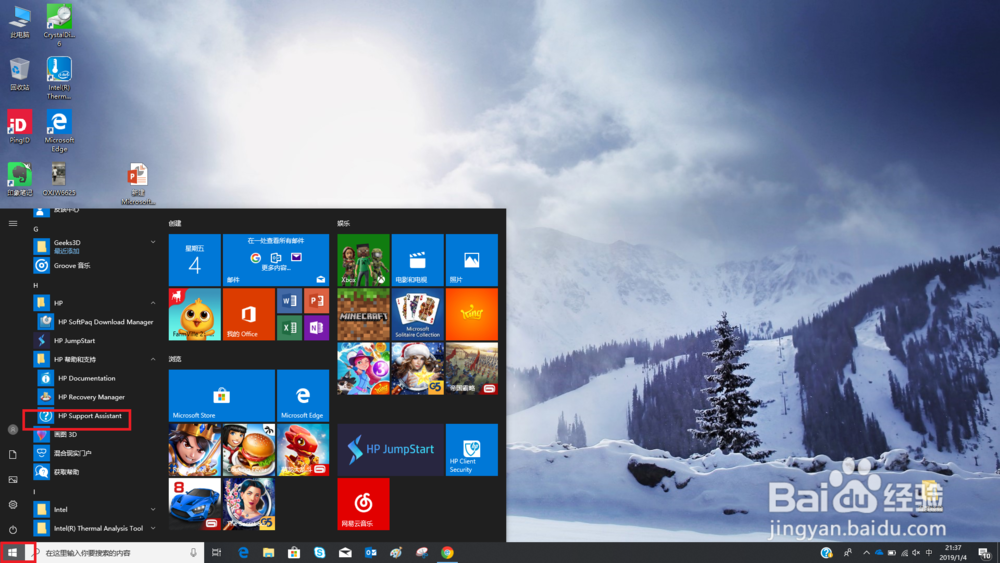Open 获取帮助 app
Screen dimensions: 1000x563
tap(66, 472)
